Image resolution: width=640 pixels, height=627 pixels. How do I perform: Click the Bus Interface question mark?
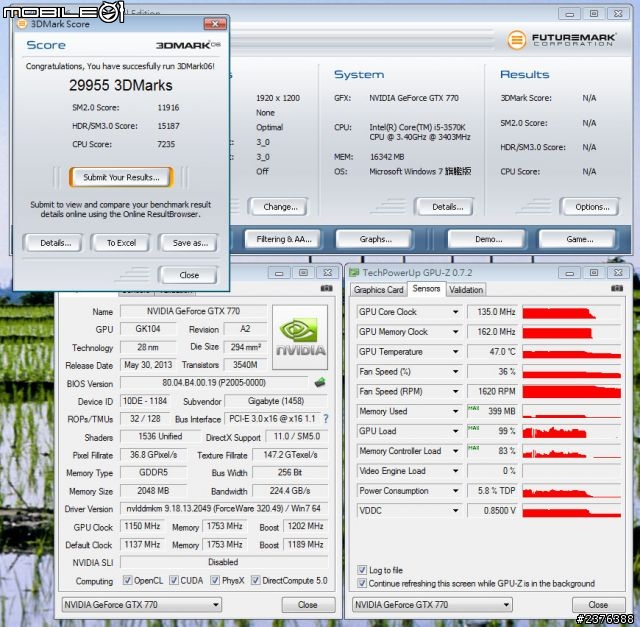click(x=326, y=418)
